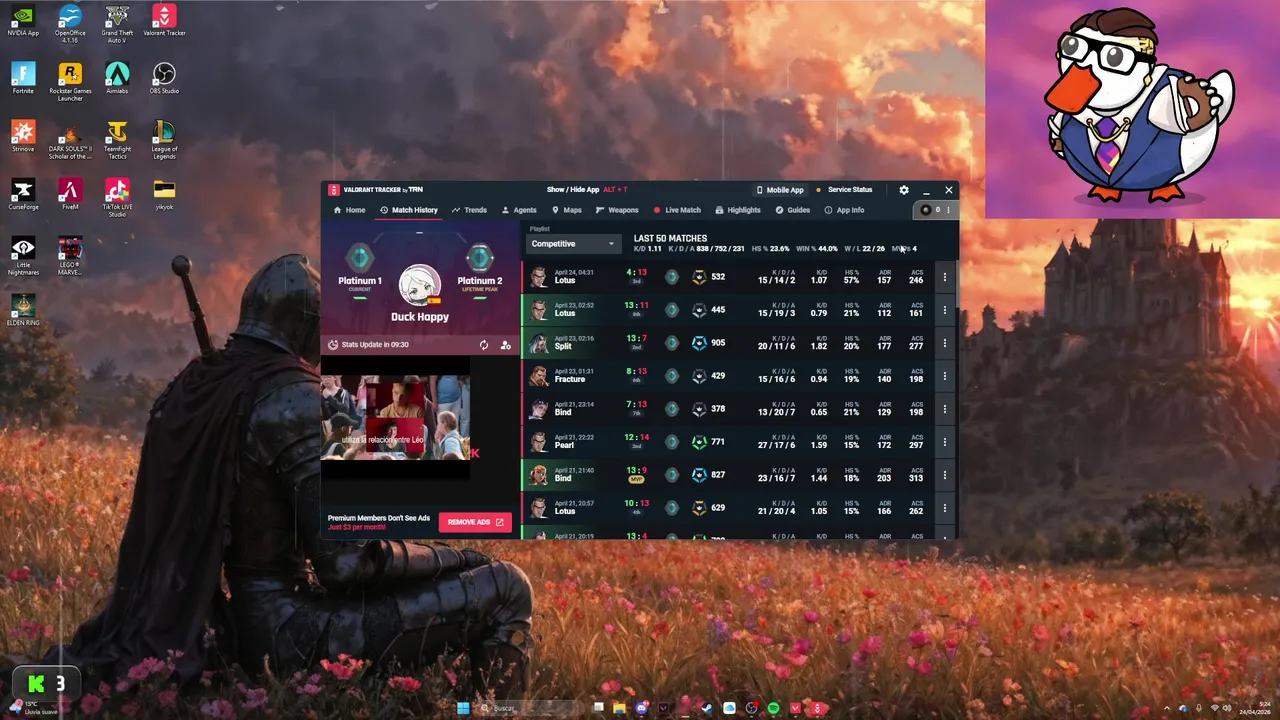Image resolution: width=1280 pixels, height=720 pixels.
Task: Open the yikyok desktop folder
Action: (164, 195)
